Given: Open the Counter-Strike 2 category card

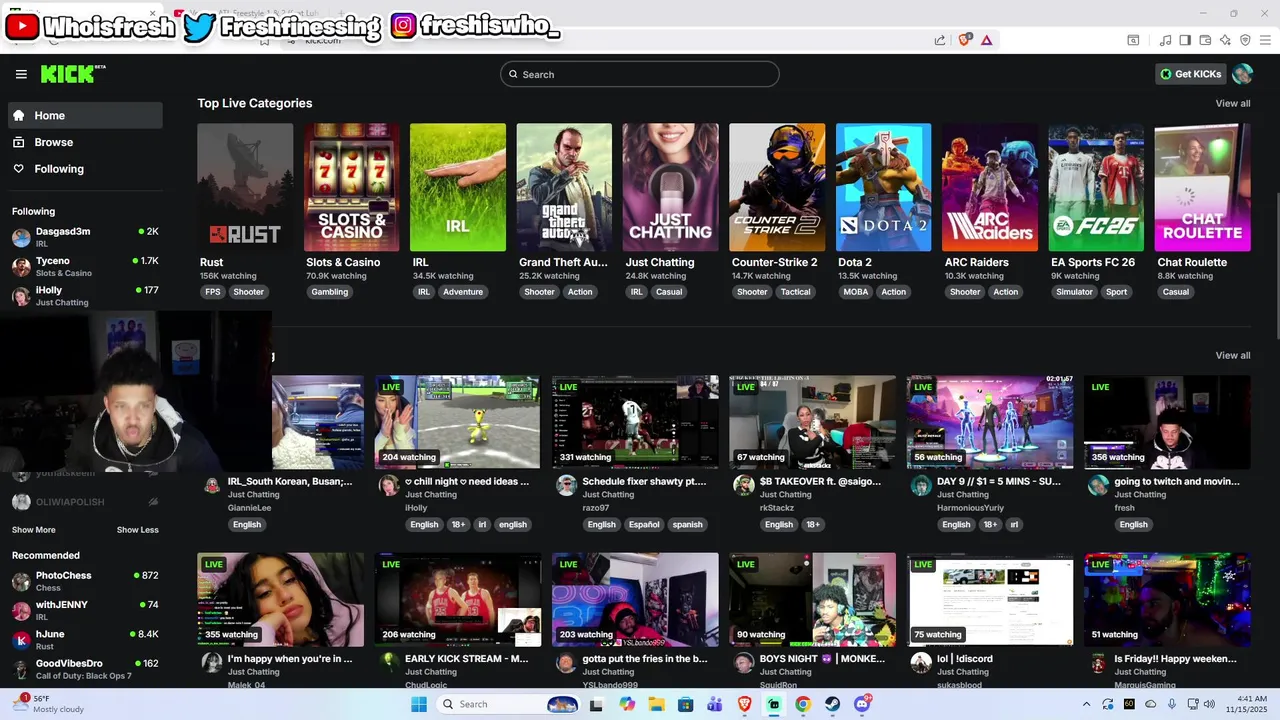Looking at the screenshot, I should tap(777, 187).
